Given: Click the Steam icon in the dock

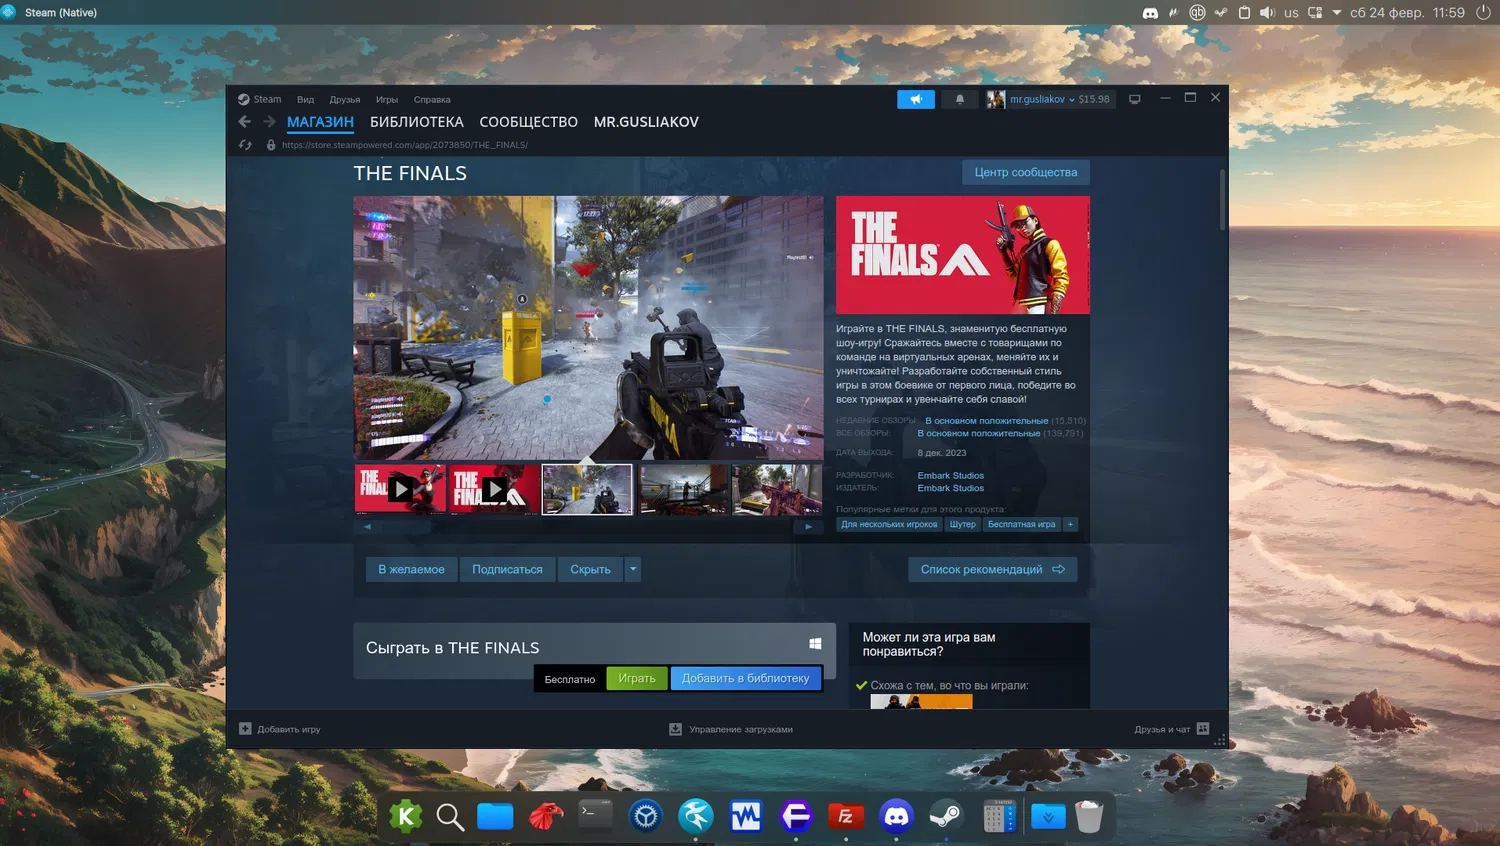Looking at the screenshot, I should (946, 817).
